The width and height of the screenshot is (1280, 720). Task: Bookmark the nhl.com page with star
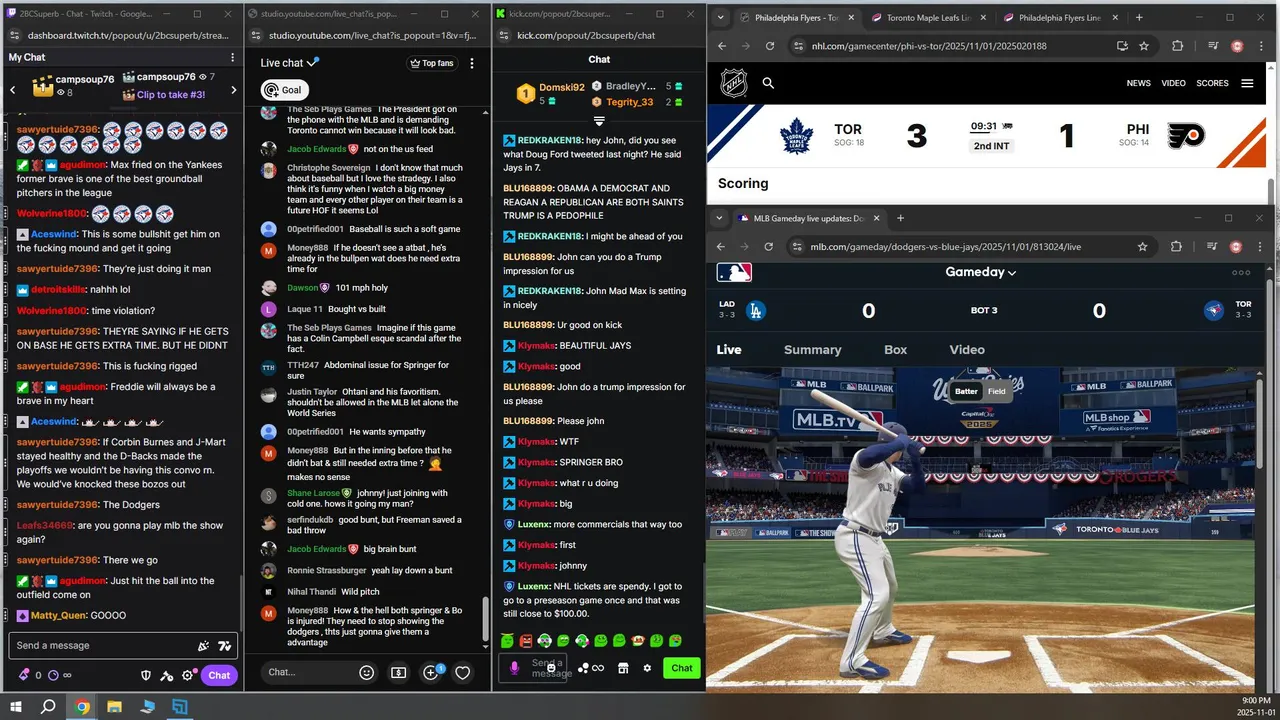pos(1144,46)
